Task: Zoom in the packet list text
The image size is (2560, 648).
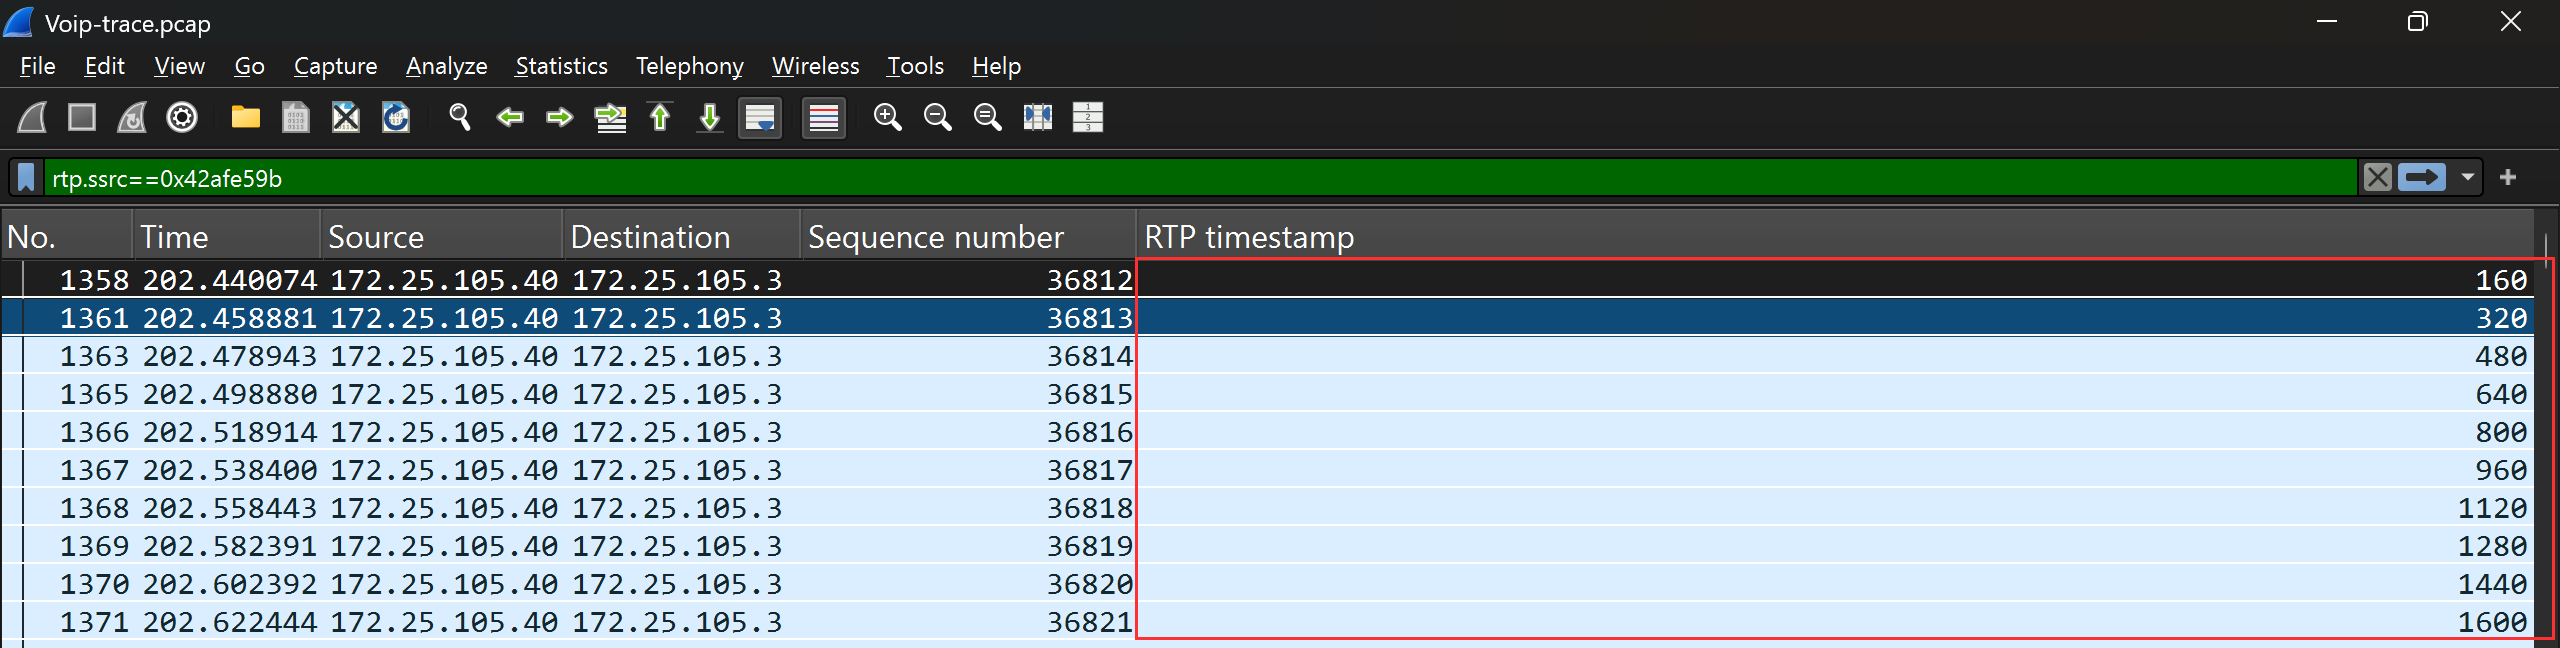Action: [x=888, y=118]
